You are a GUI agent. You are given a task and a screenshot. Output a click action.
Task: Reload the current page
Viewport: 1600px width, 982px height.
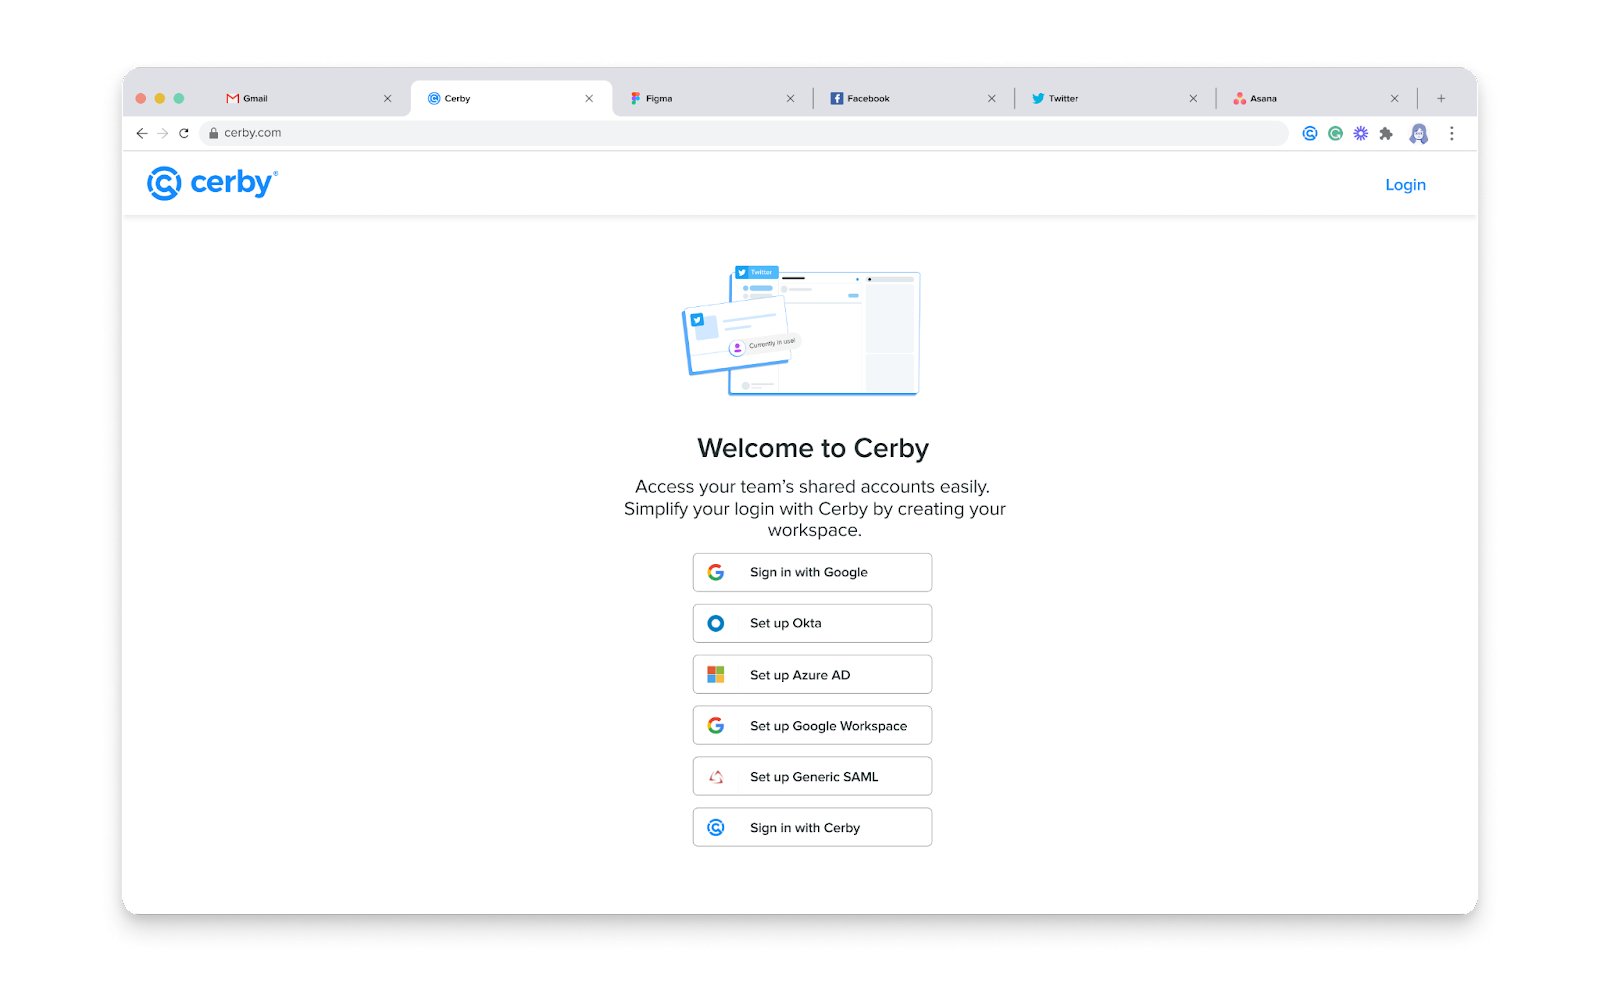click(184, 133)
